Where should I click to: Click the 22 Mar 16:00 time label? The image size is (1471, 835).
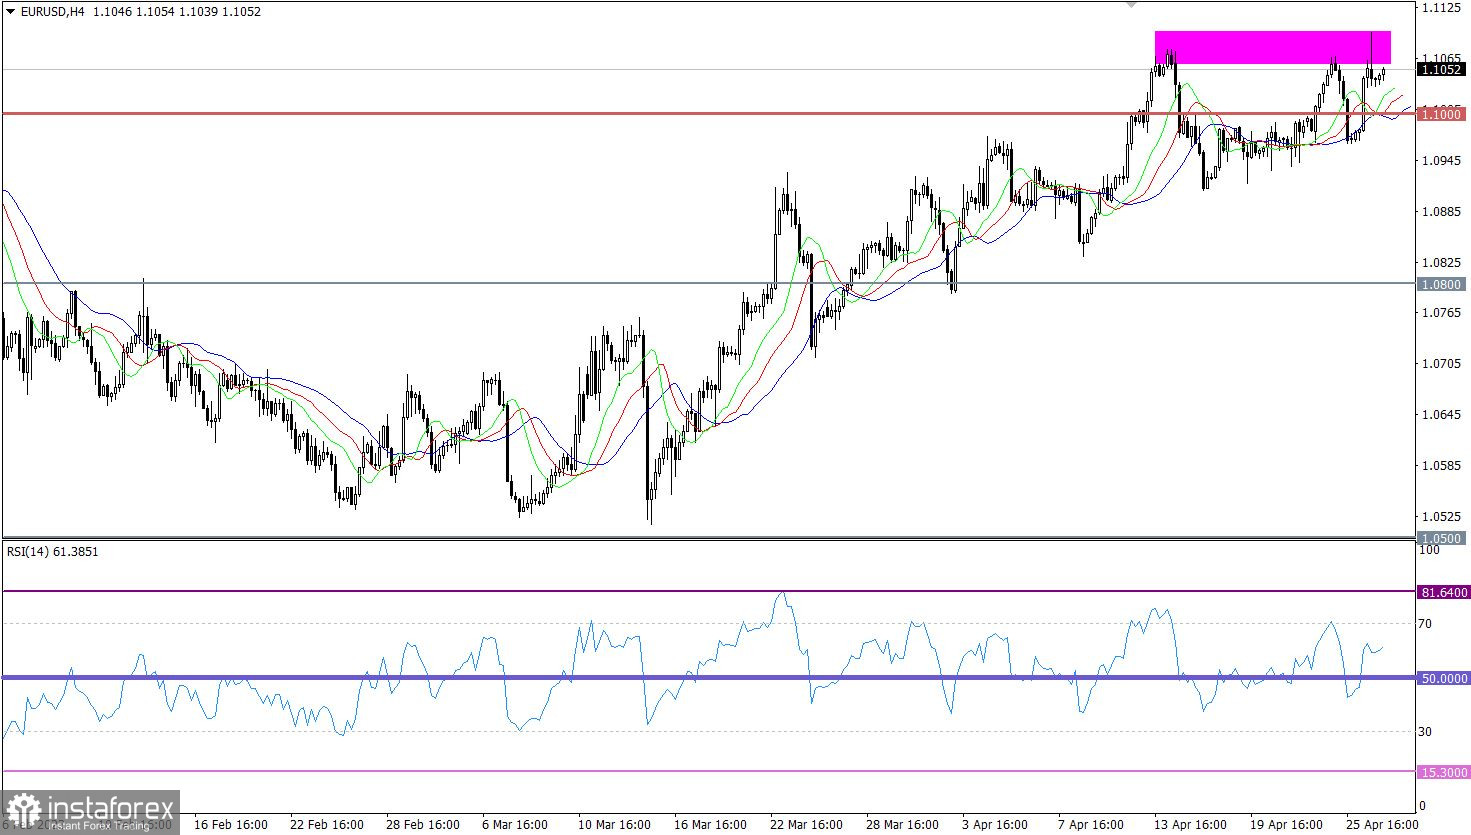click(x=806, y=825)
